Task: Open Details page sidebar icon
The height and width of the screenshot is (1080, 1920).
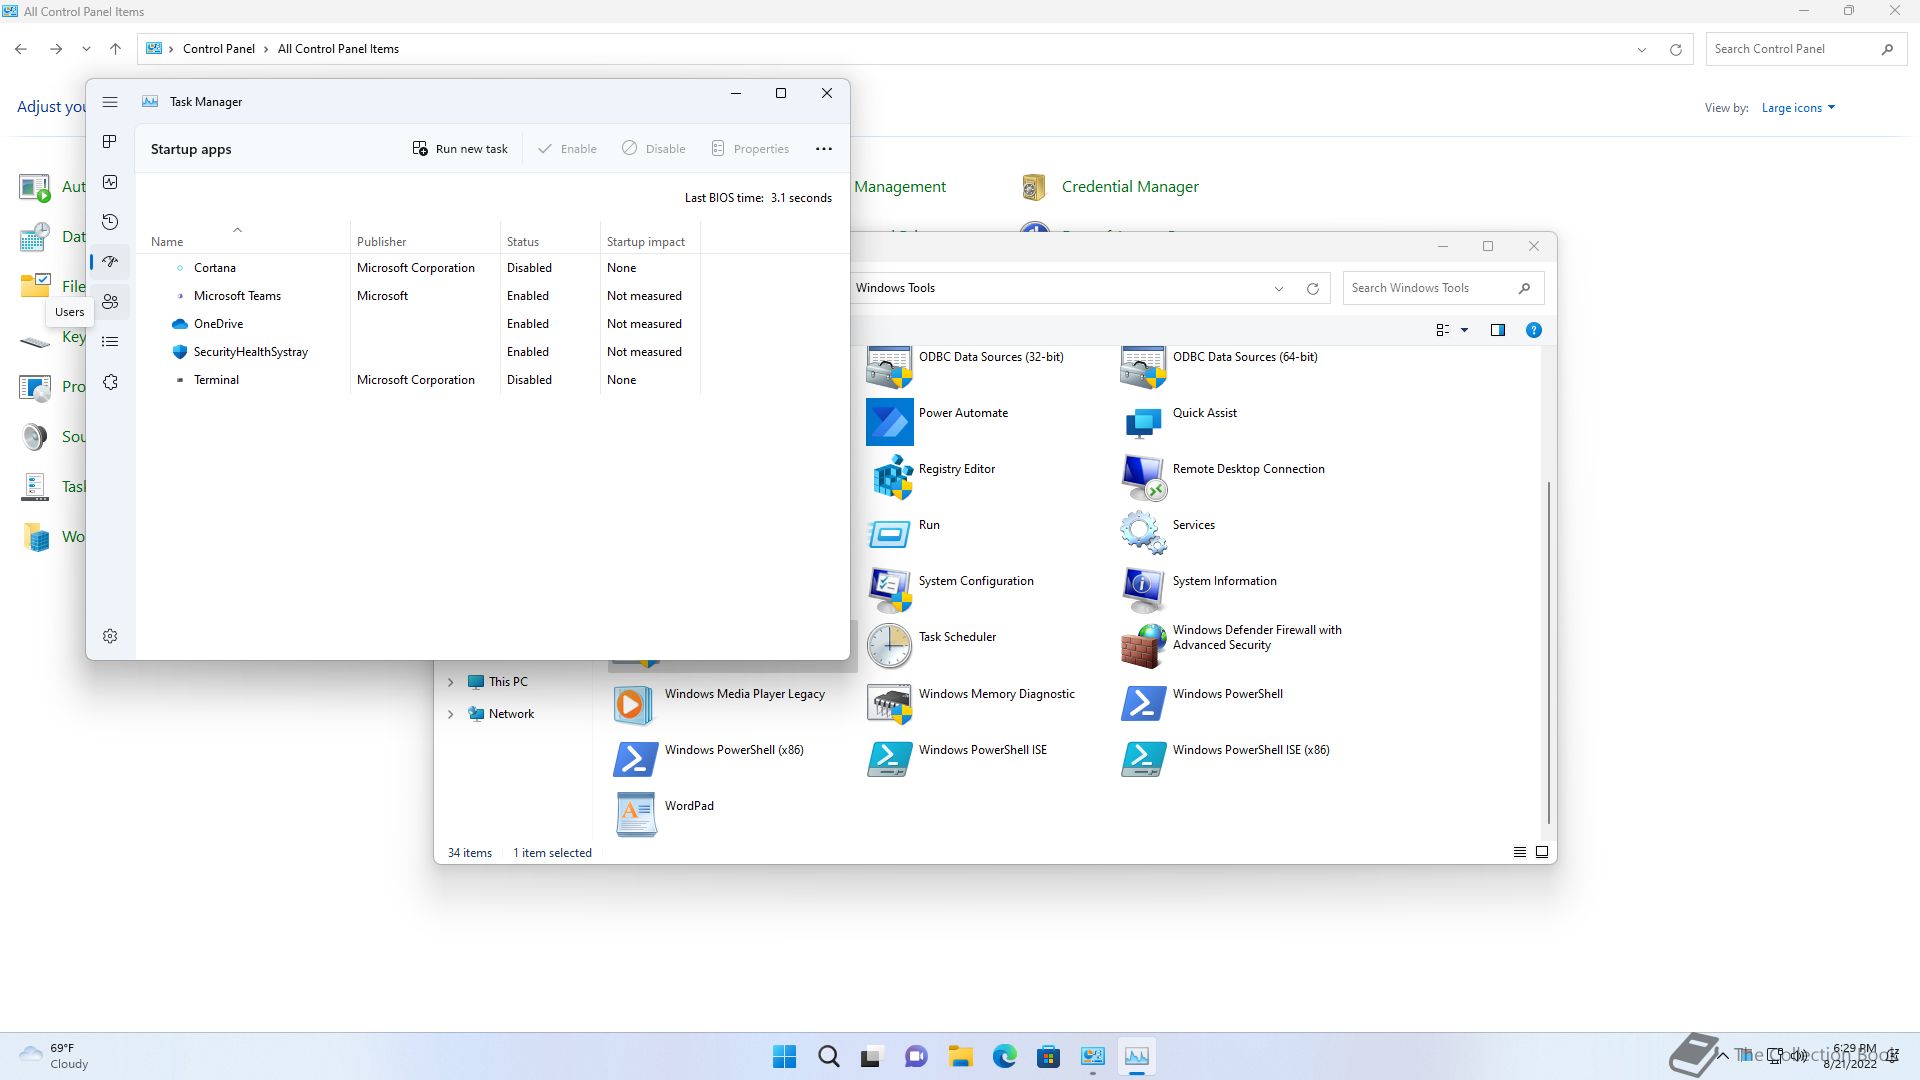Action: [x=110, y=342]
